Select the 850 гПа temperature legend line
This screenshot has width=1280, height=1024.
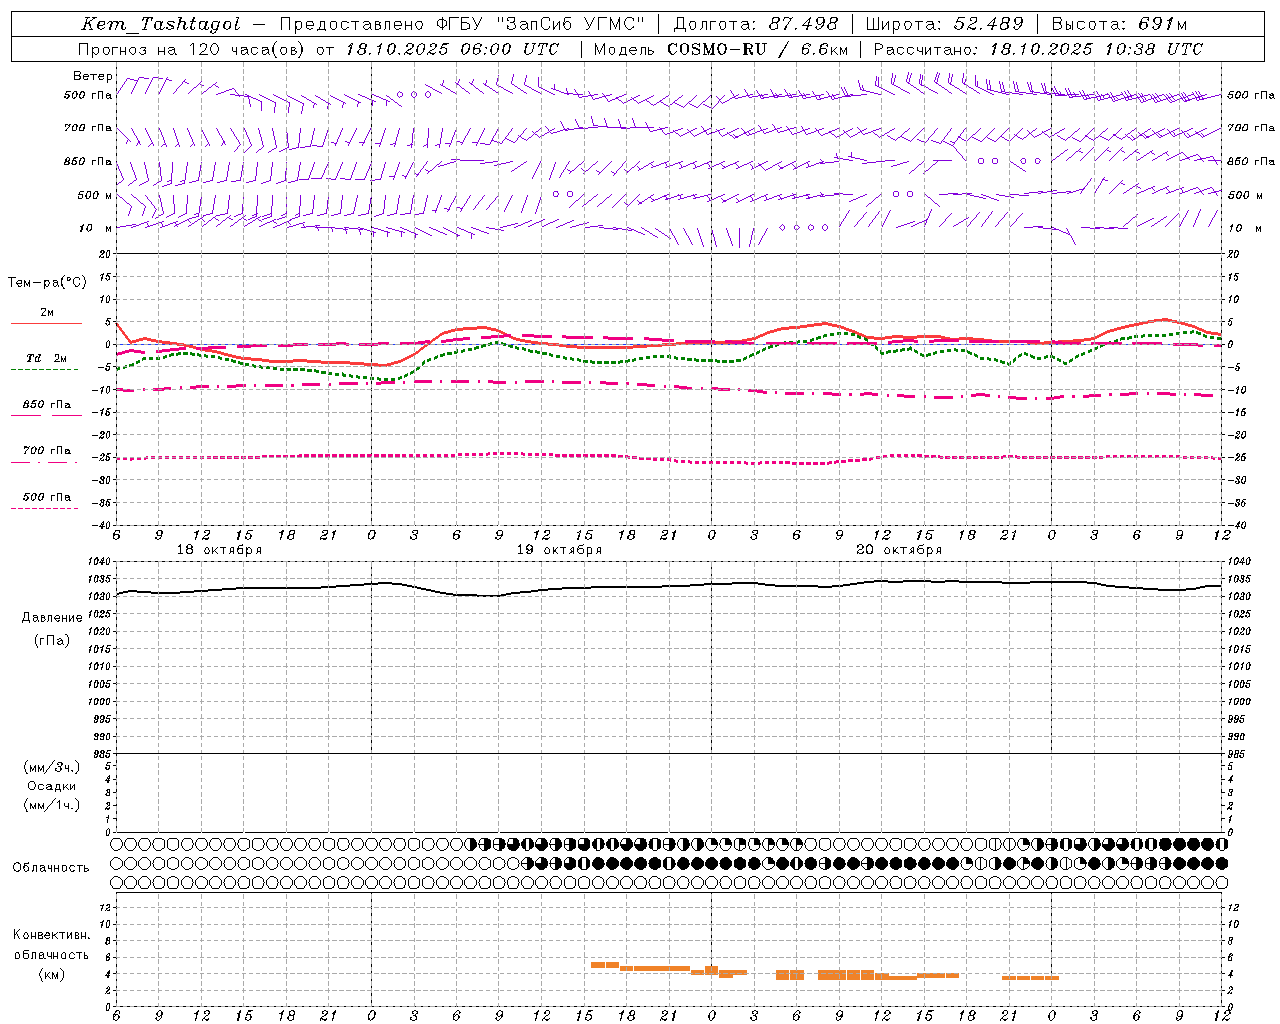[x=44, y=415]
